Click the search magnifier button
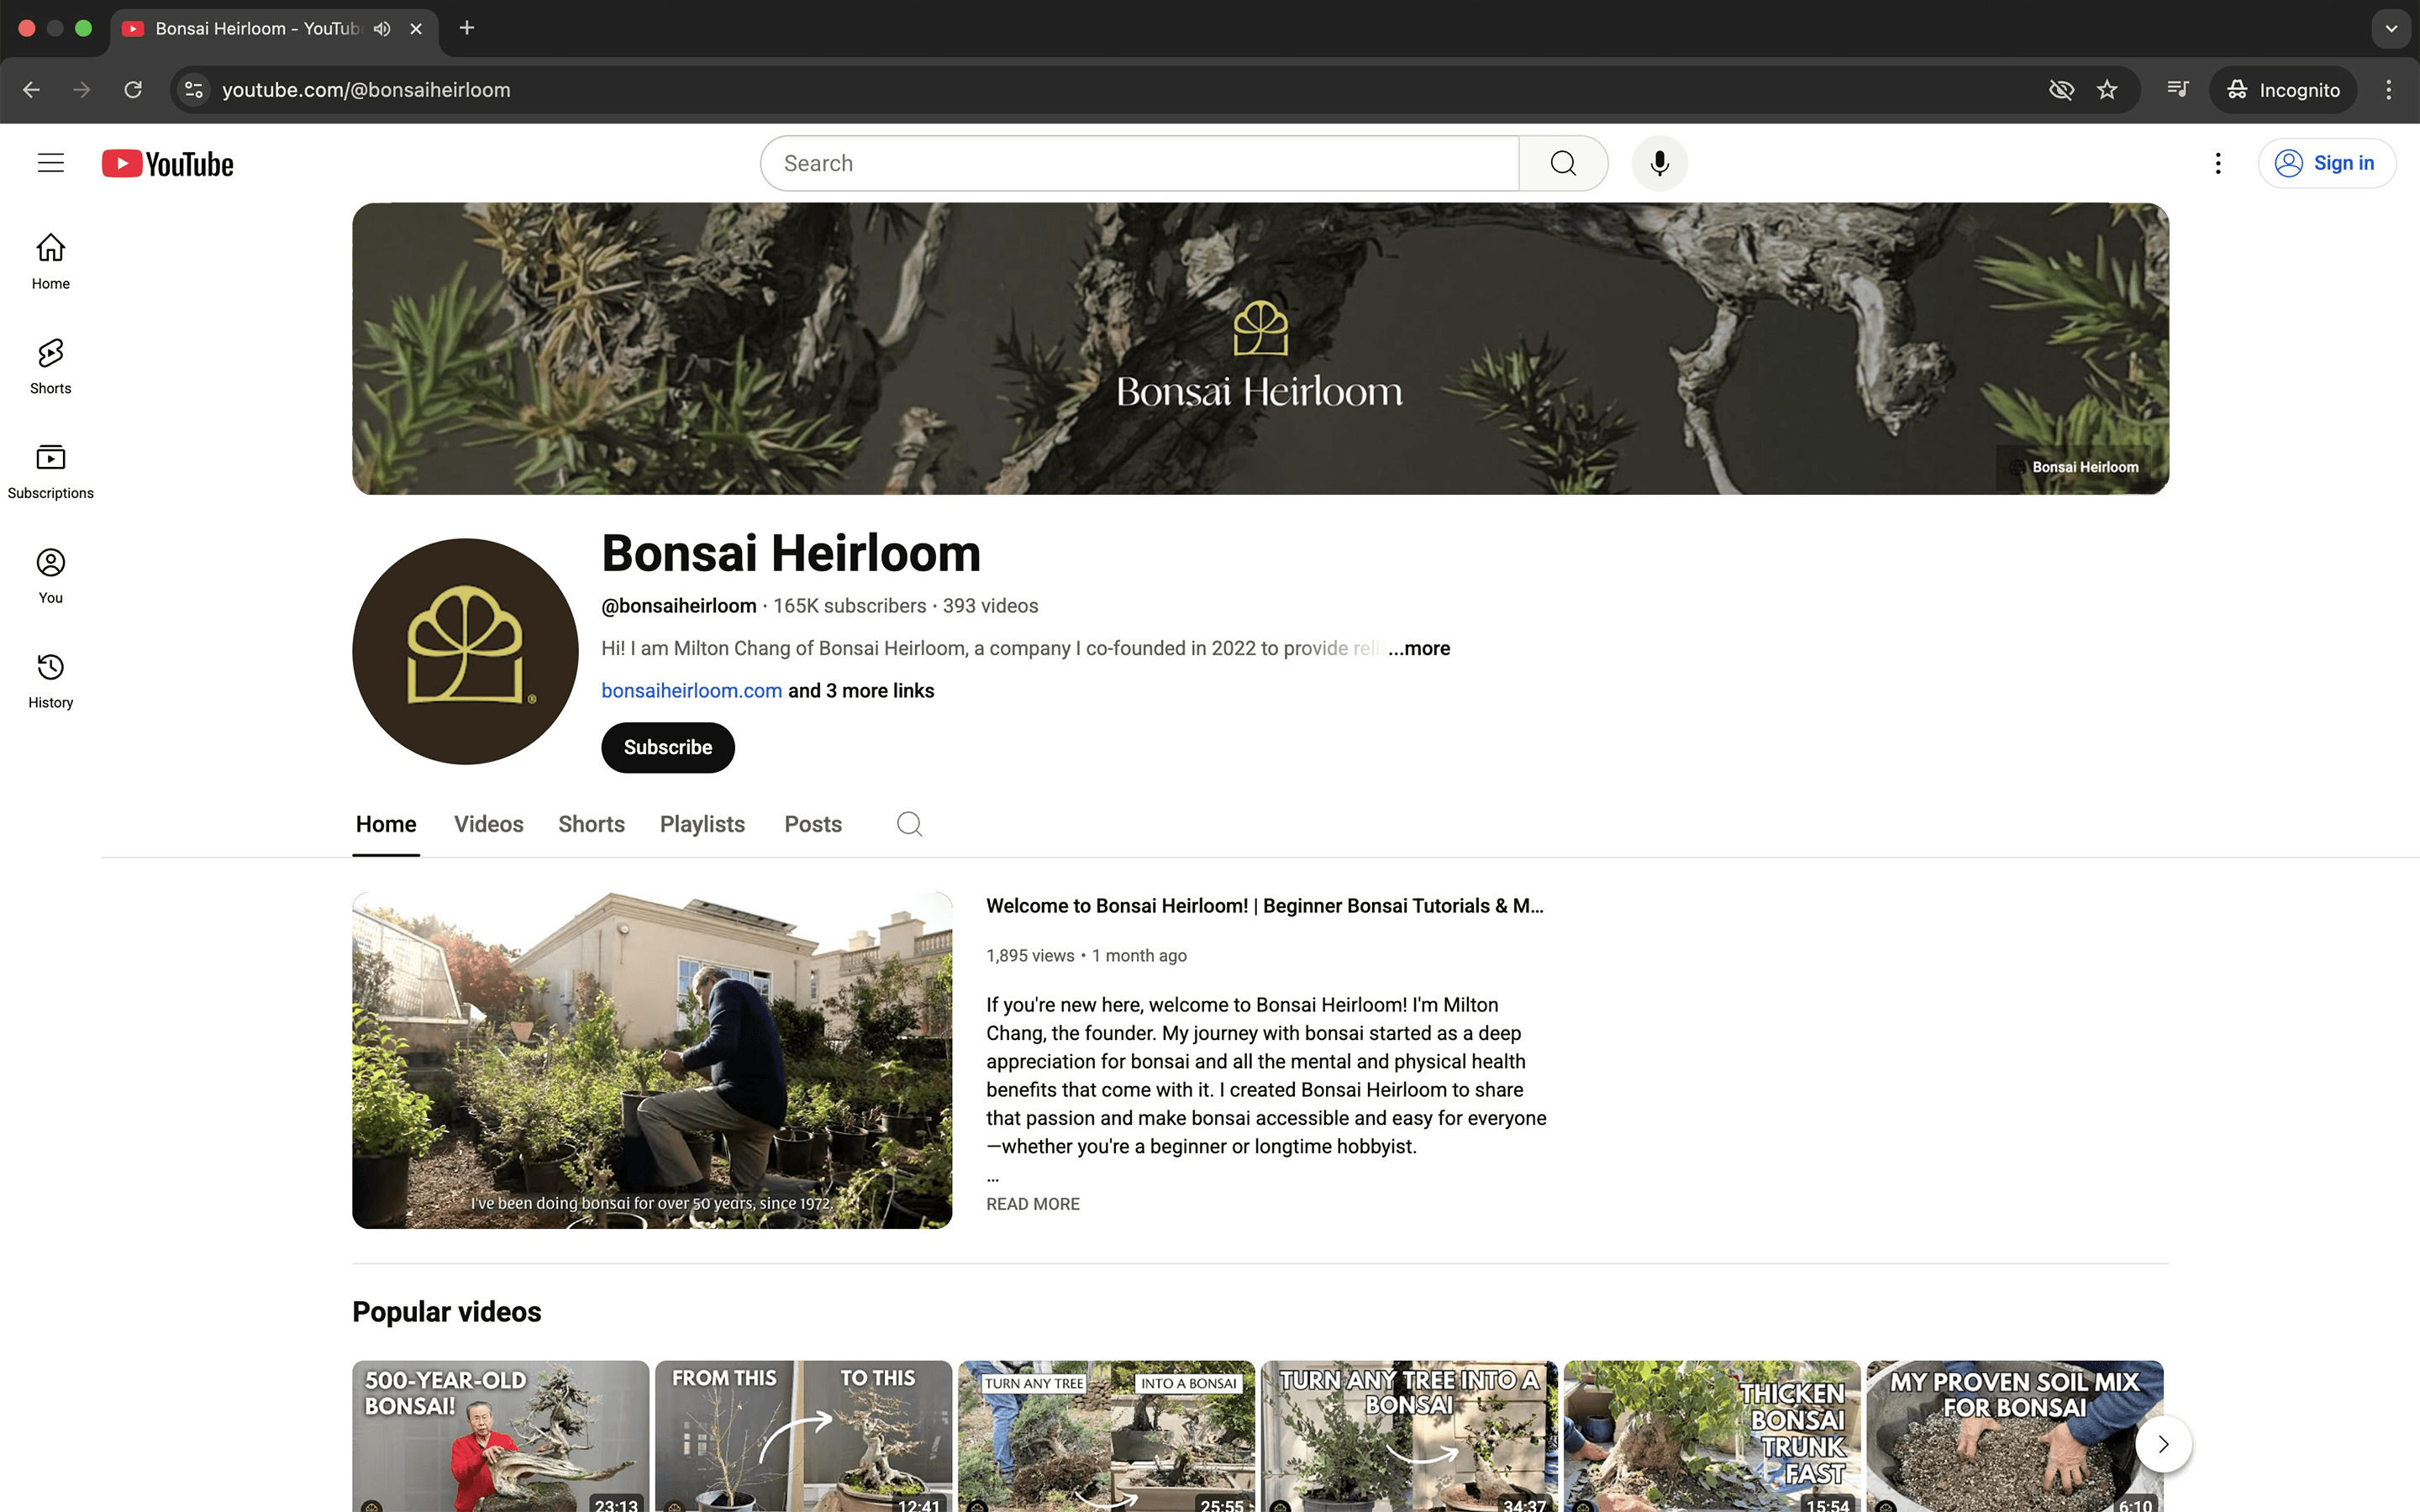 point(1563,163)
